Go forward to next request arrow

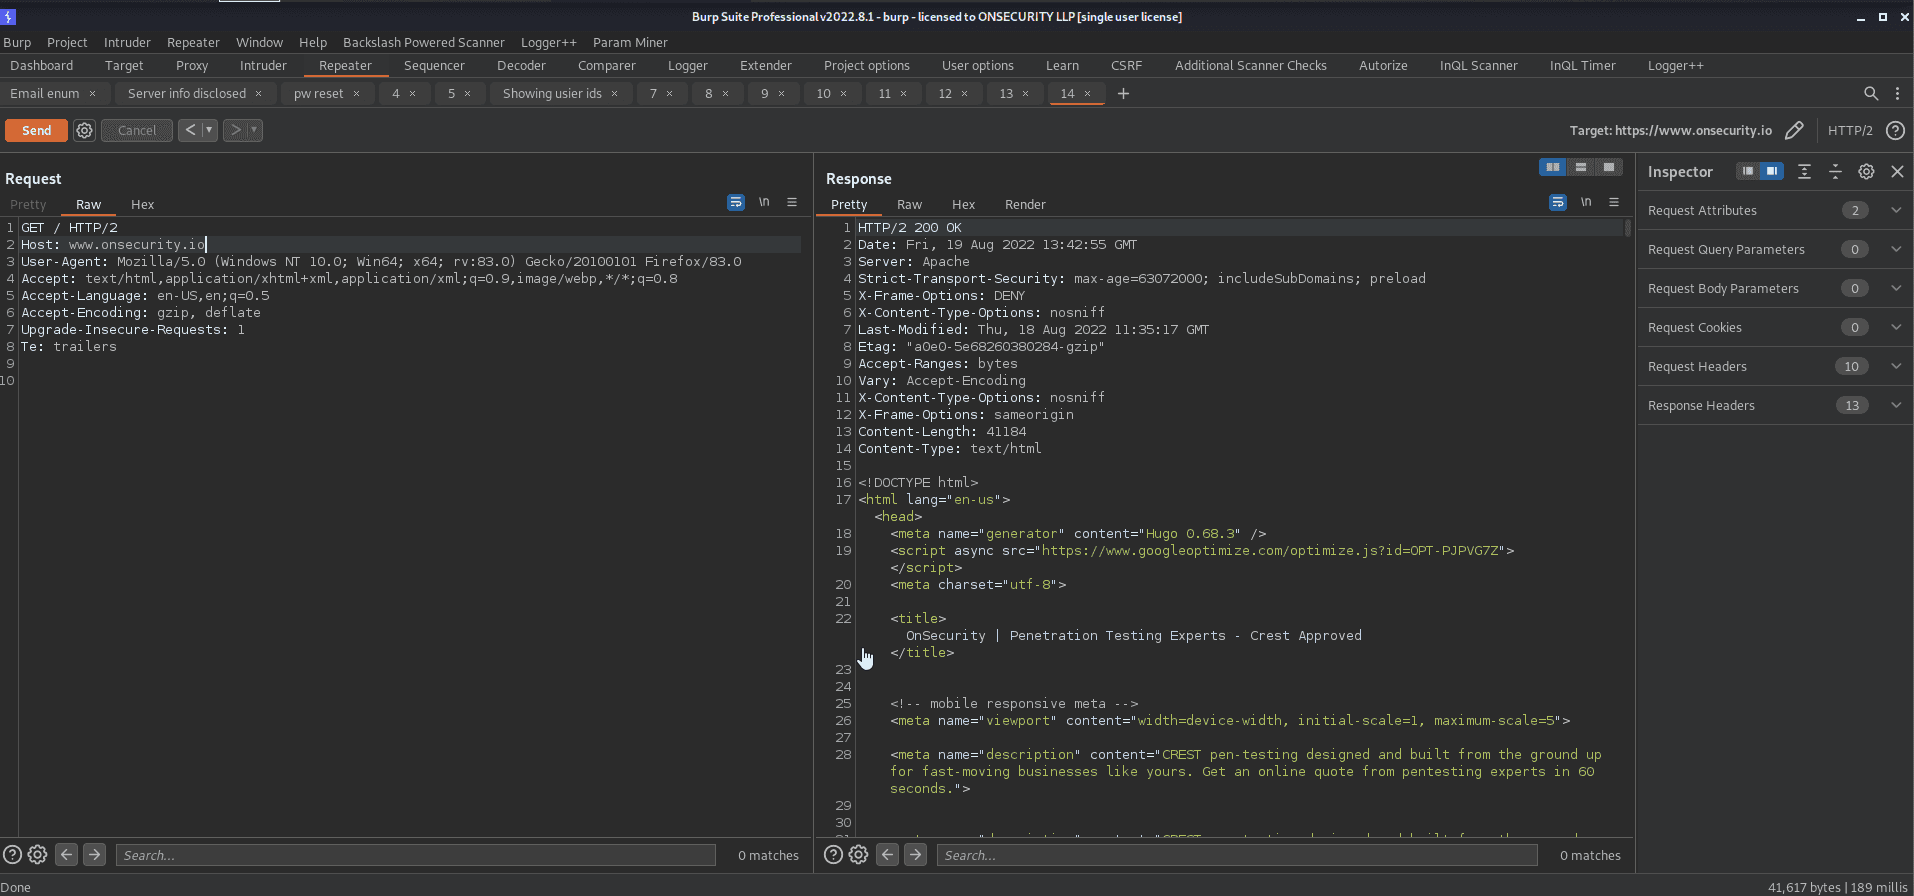[x=235, y=130]
